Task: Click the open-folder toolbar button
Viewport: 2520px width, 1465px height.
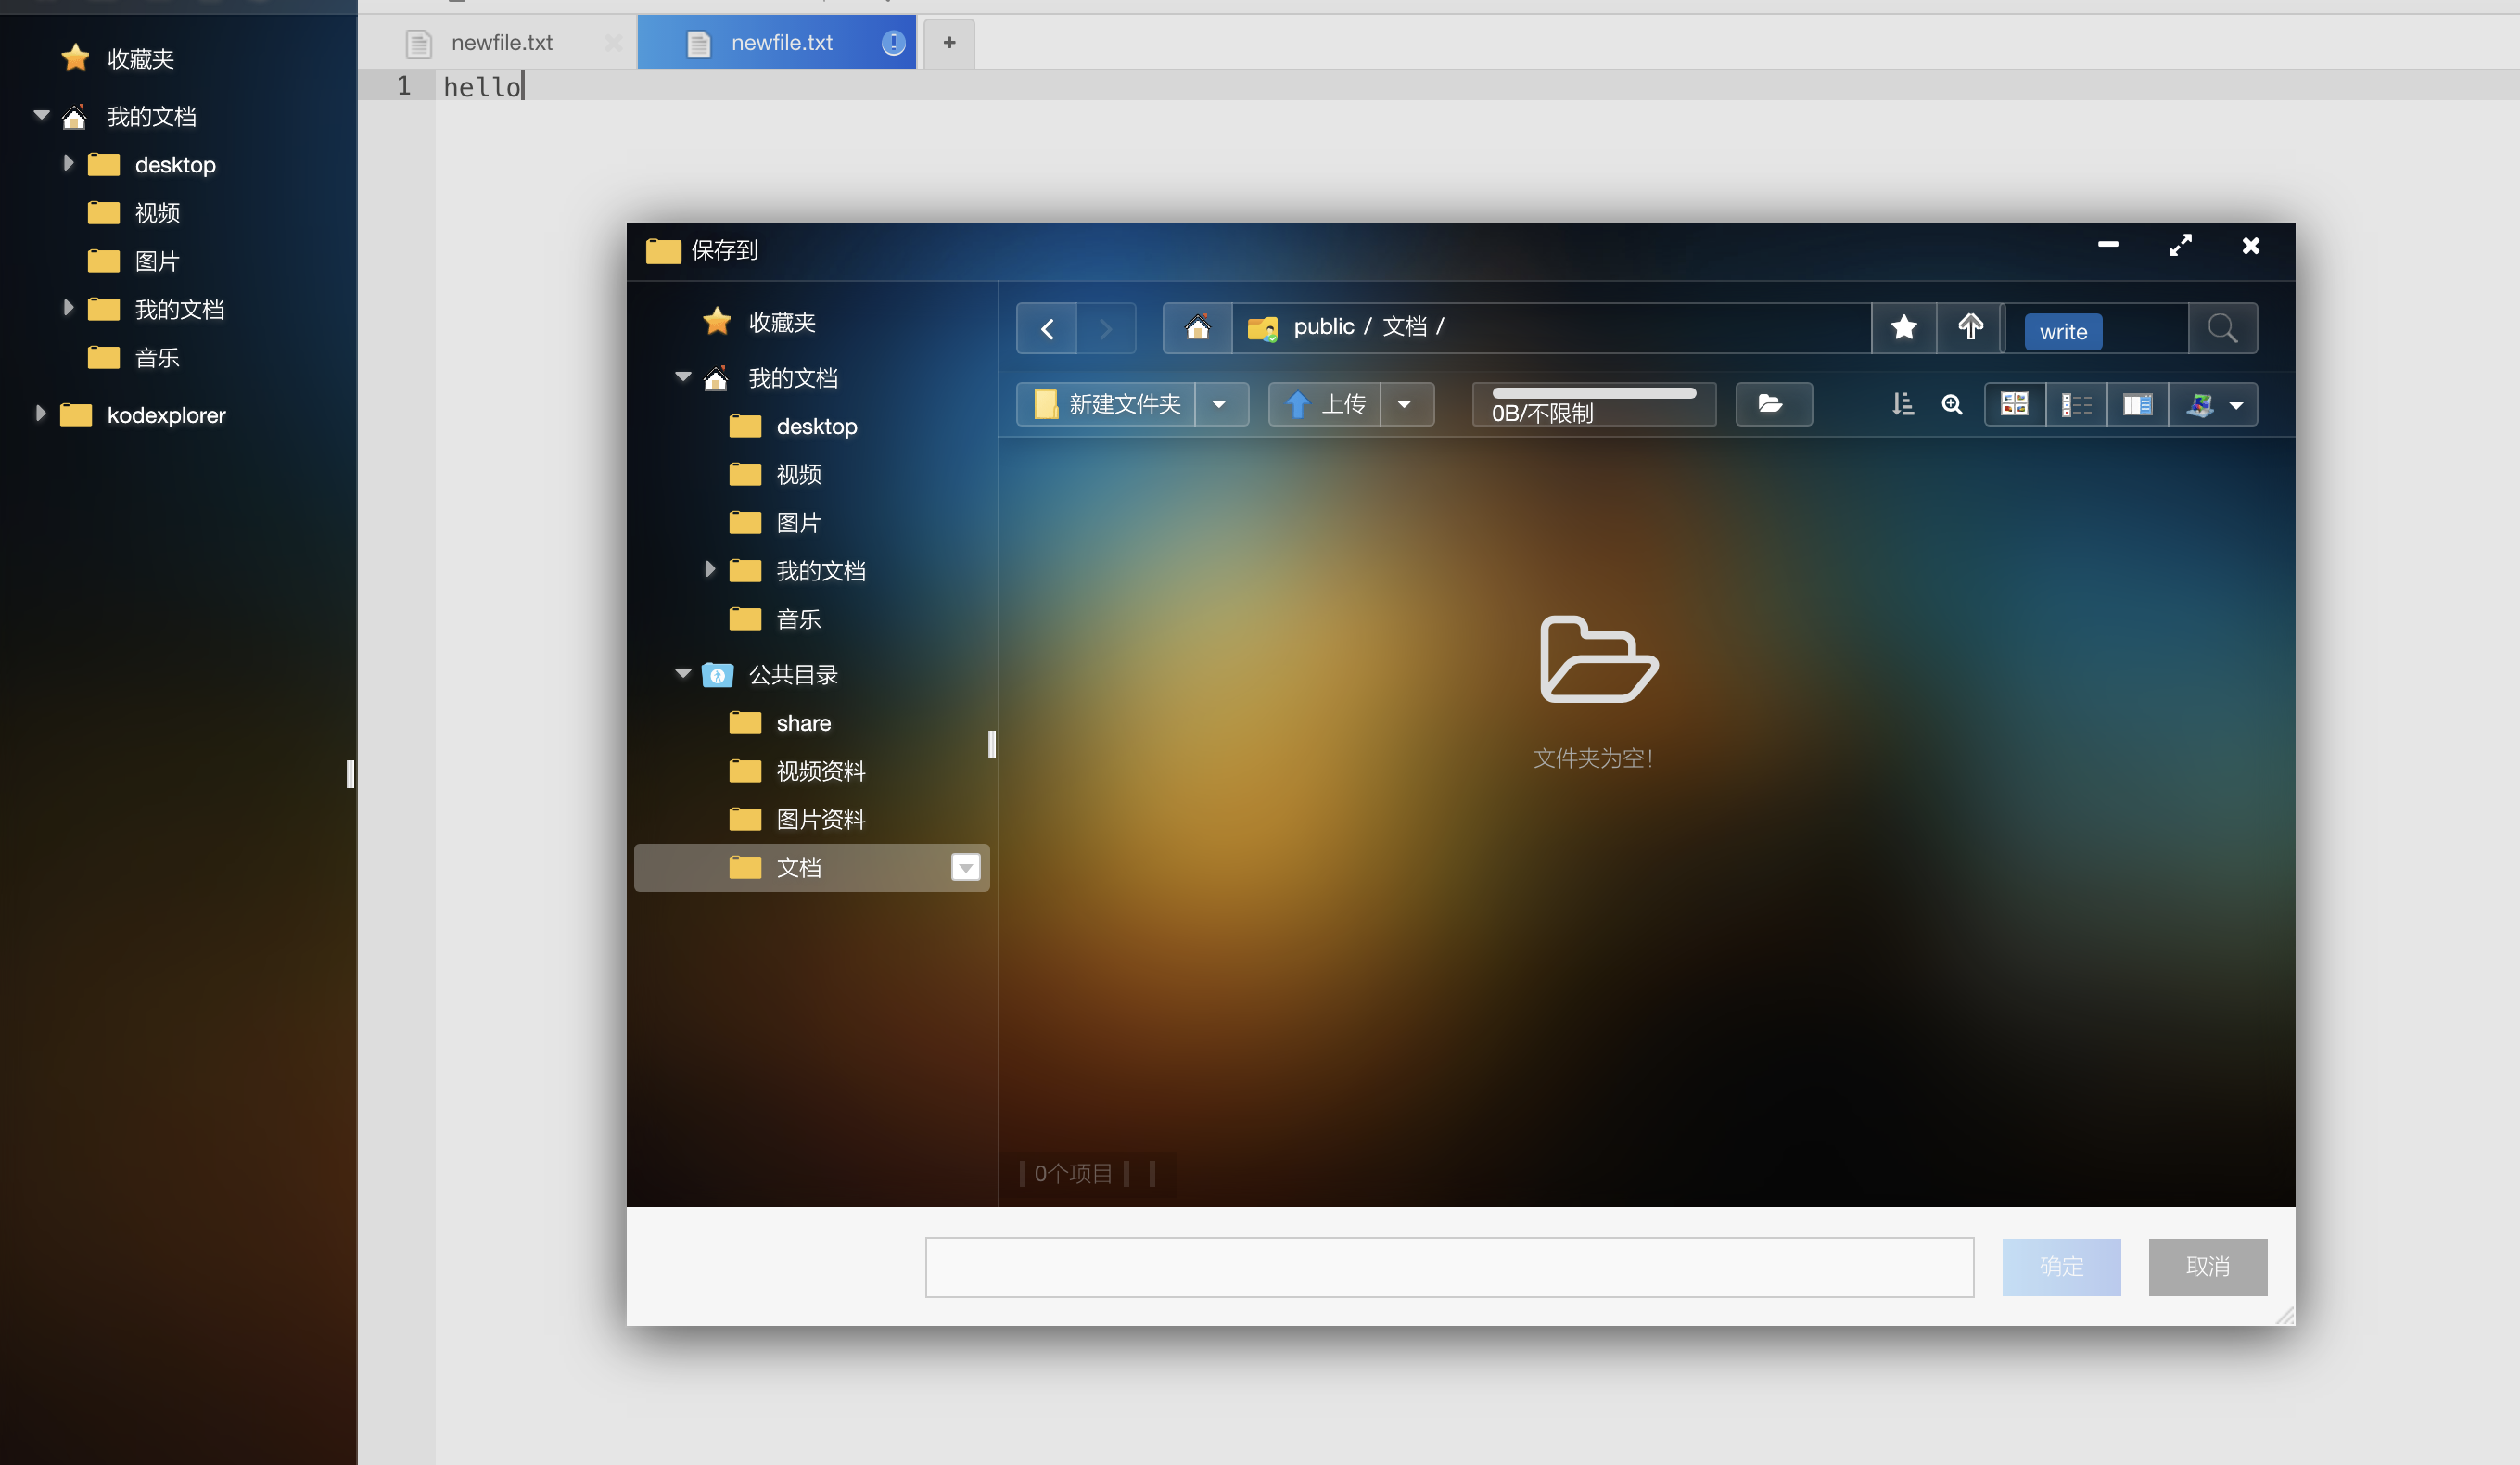Action: 1773,404
